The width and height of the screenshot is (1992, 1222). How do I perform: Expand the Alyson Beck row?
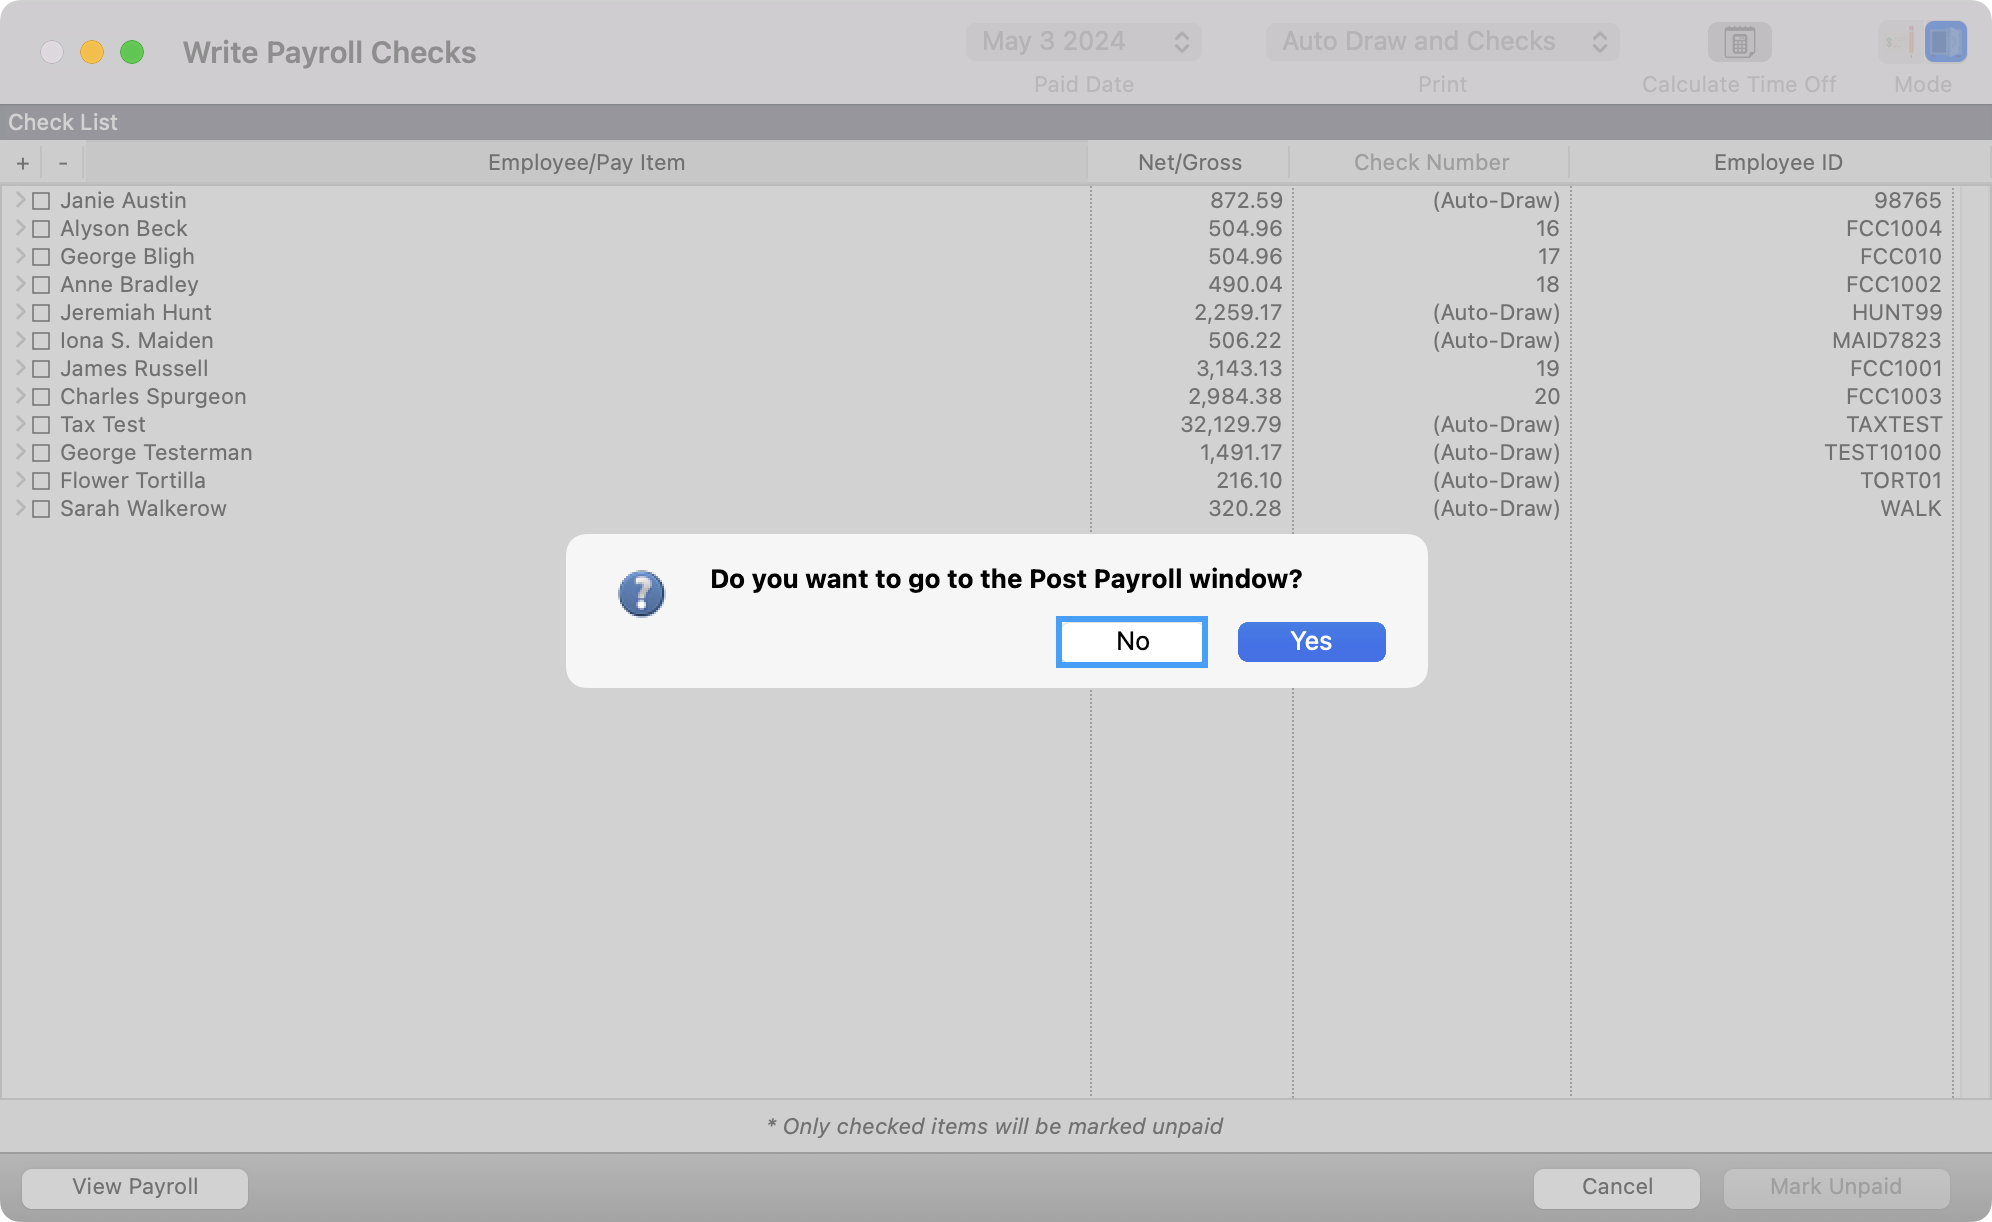point(19,228)
